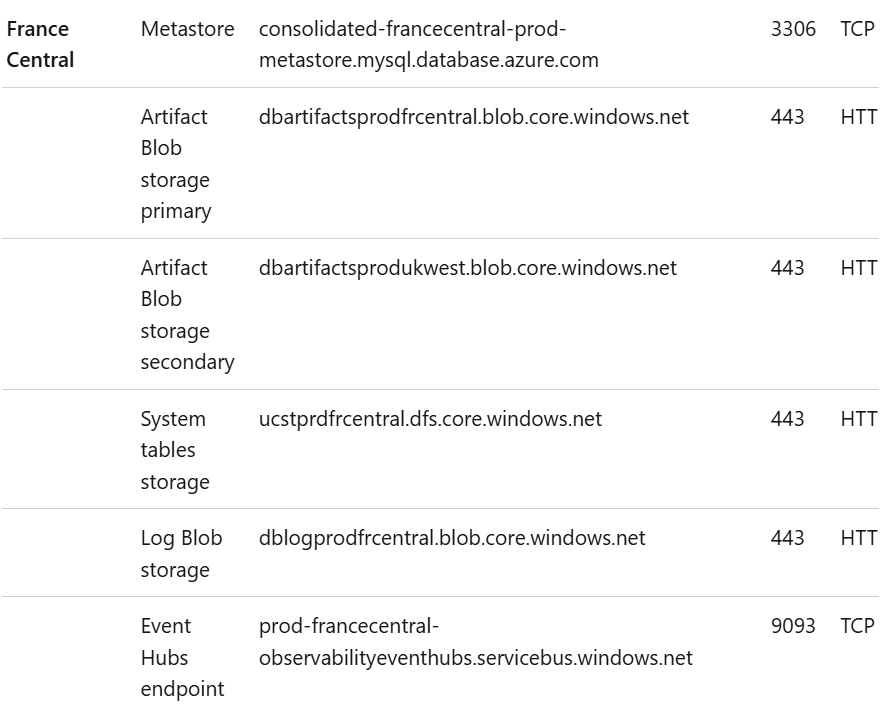Select the Metastore service label
Viewport: 880px width, 704px height.
click(x=187, y=29)
